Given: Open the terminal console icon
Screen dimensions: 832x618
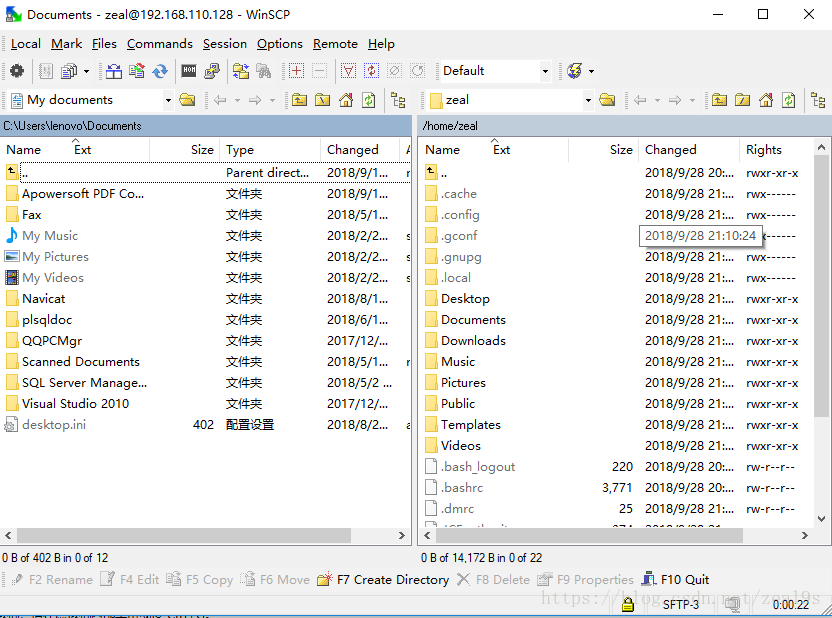Looking at the screenshot, I should point(189,71).
